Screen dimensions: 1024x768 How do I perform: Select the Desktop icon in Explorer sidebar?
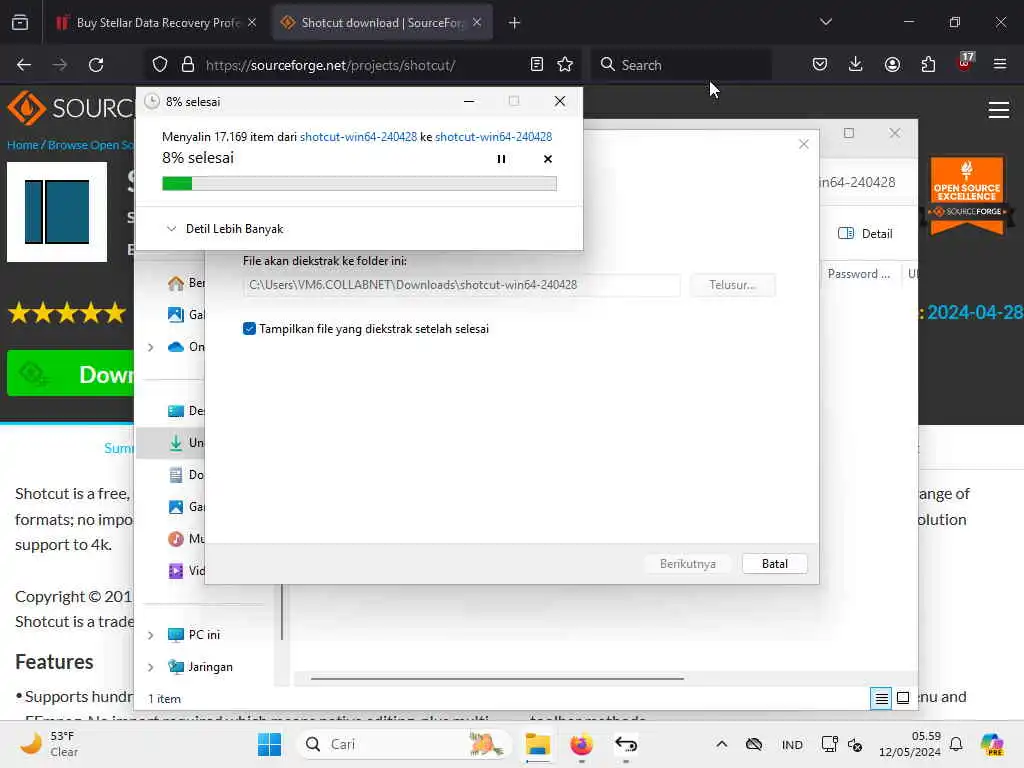click(176, 411)
